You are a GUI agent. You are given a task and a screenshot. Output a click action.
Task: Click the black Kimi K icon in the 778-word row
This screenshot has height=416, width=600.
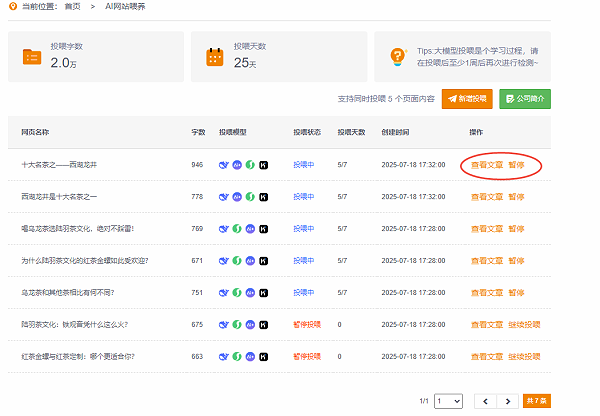pyautogui.click(x=263, y=197)
